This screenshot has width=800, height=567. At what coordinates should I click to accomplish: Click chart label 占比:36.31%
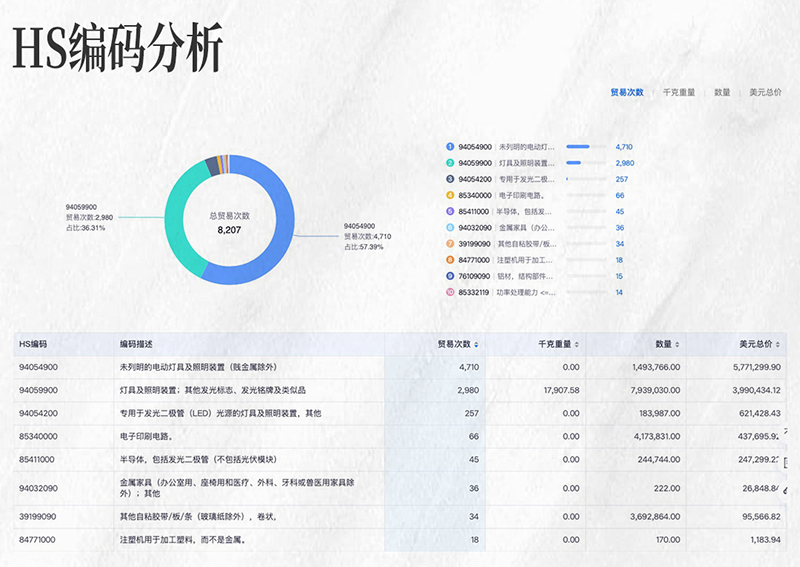coord(85,228)
